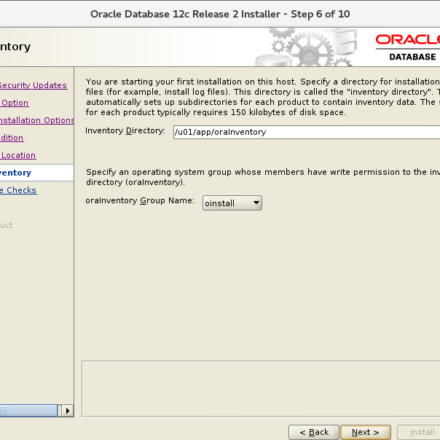
Task: Click the Back button
Action: [314, 432]
